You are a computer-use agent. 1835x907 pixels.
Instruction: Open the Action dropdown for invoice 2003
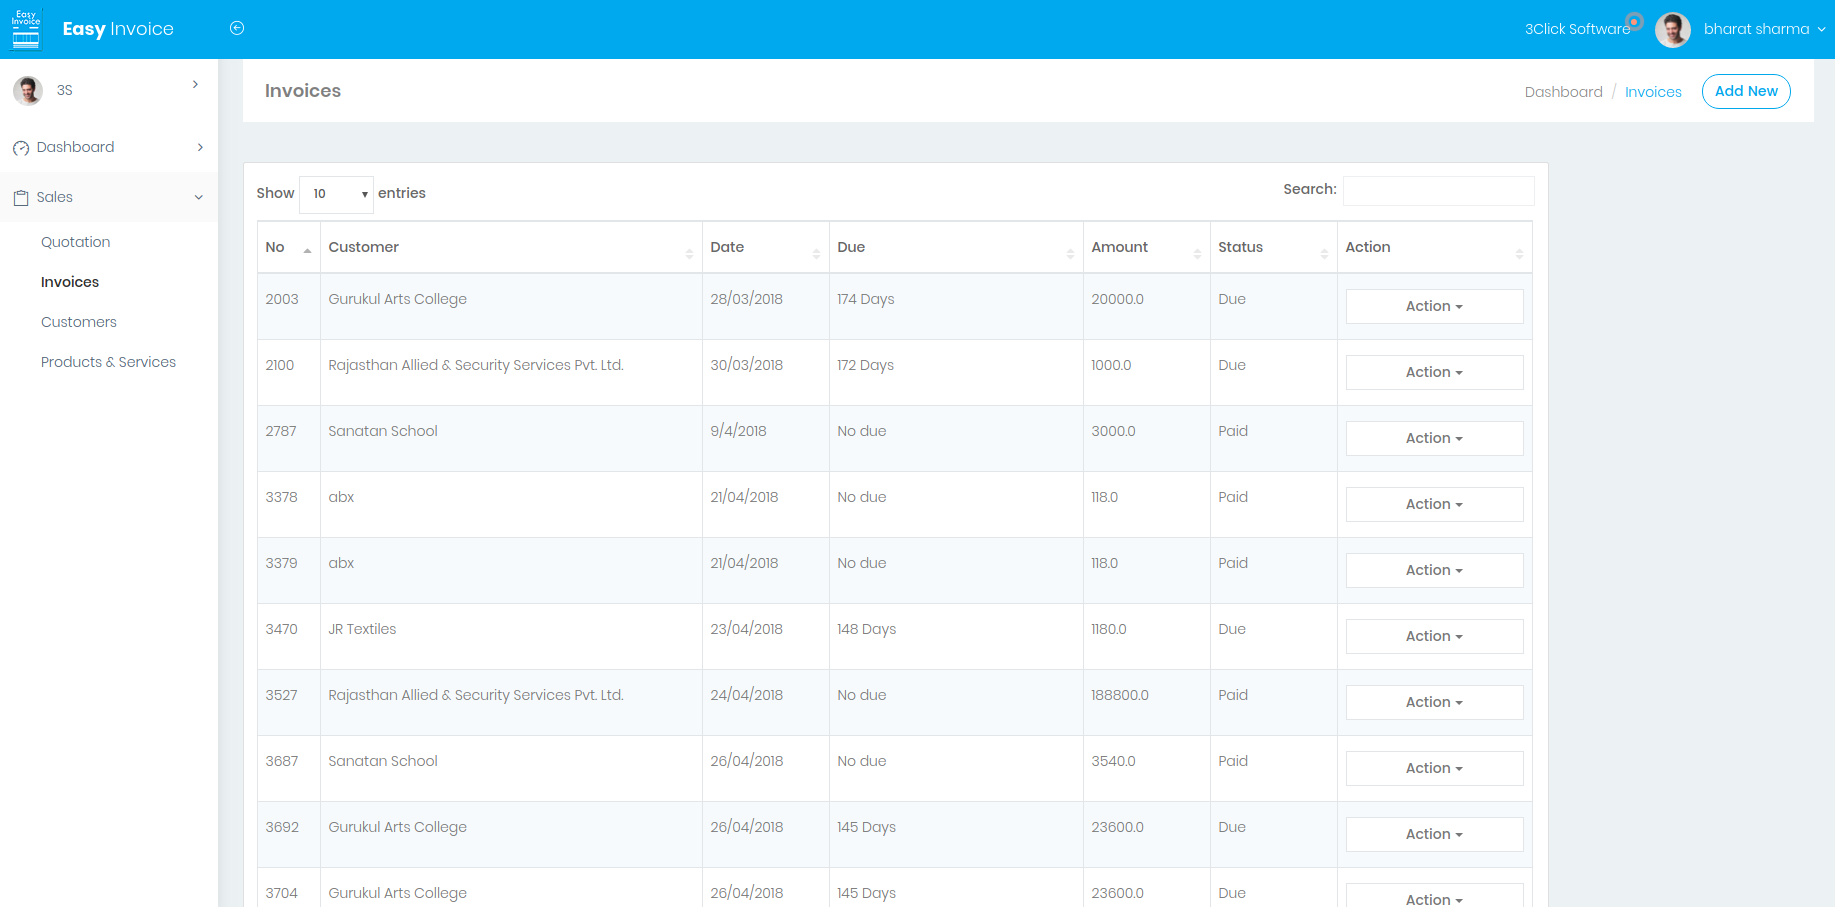(1434, 306)
